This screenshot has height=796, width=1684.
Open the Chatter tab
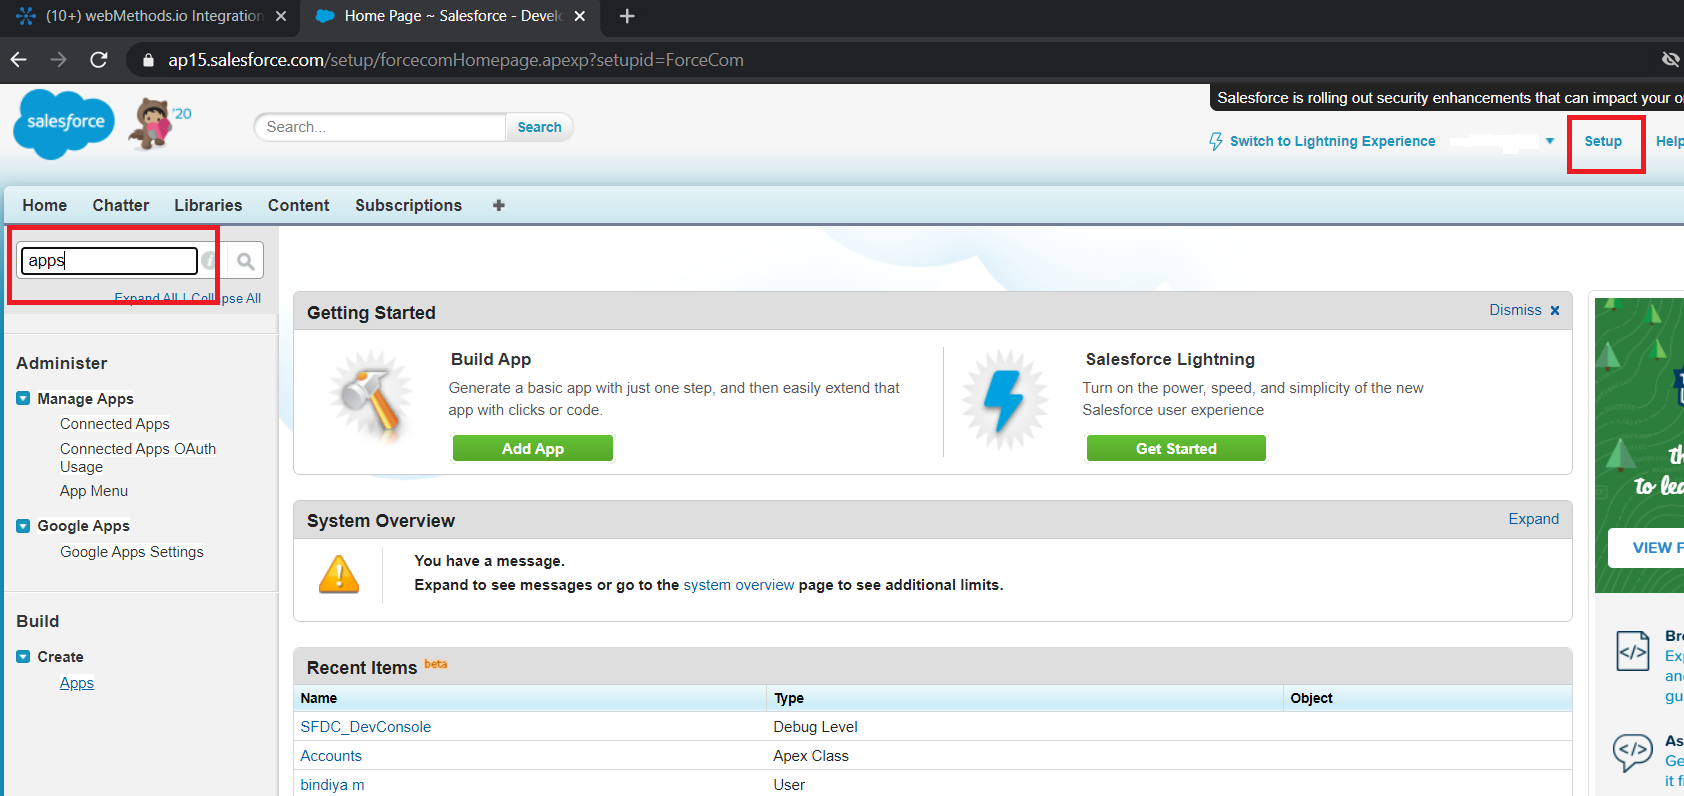click(121, 205)
